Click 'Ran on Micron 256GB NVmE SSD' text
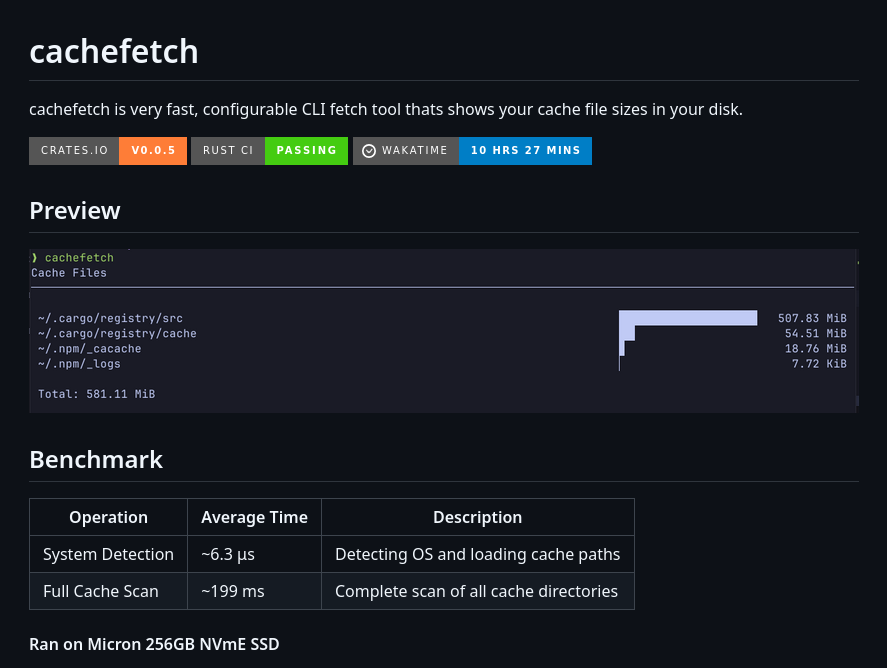887x668 pixels. point(154,644)
